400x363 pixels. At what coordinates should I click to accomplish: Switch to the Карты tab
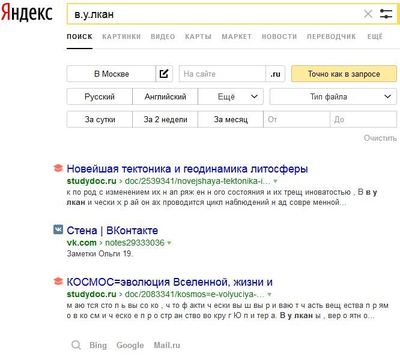click(x=198, y=37)
